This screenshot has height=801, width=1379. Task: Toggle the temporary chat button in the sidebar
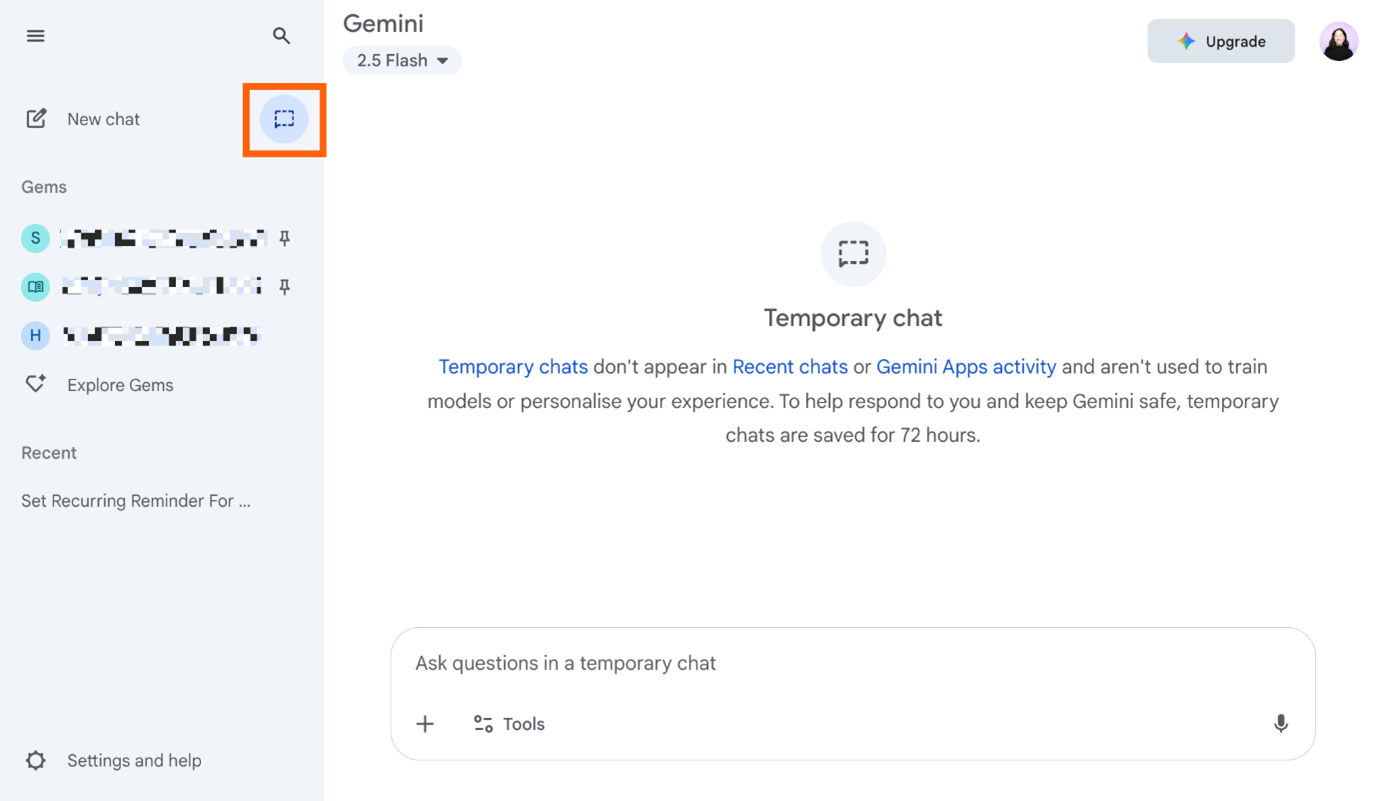[x=284, y=119]
